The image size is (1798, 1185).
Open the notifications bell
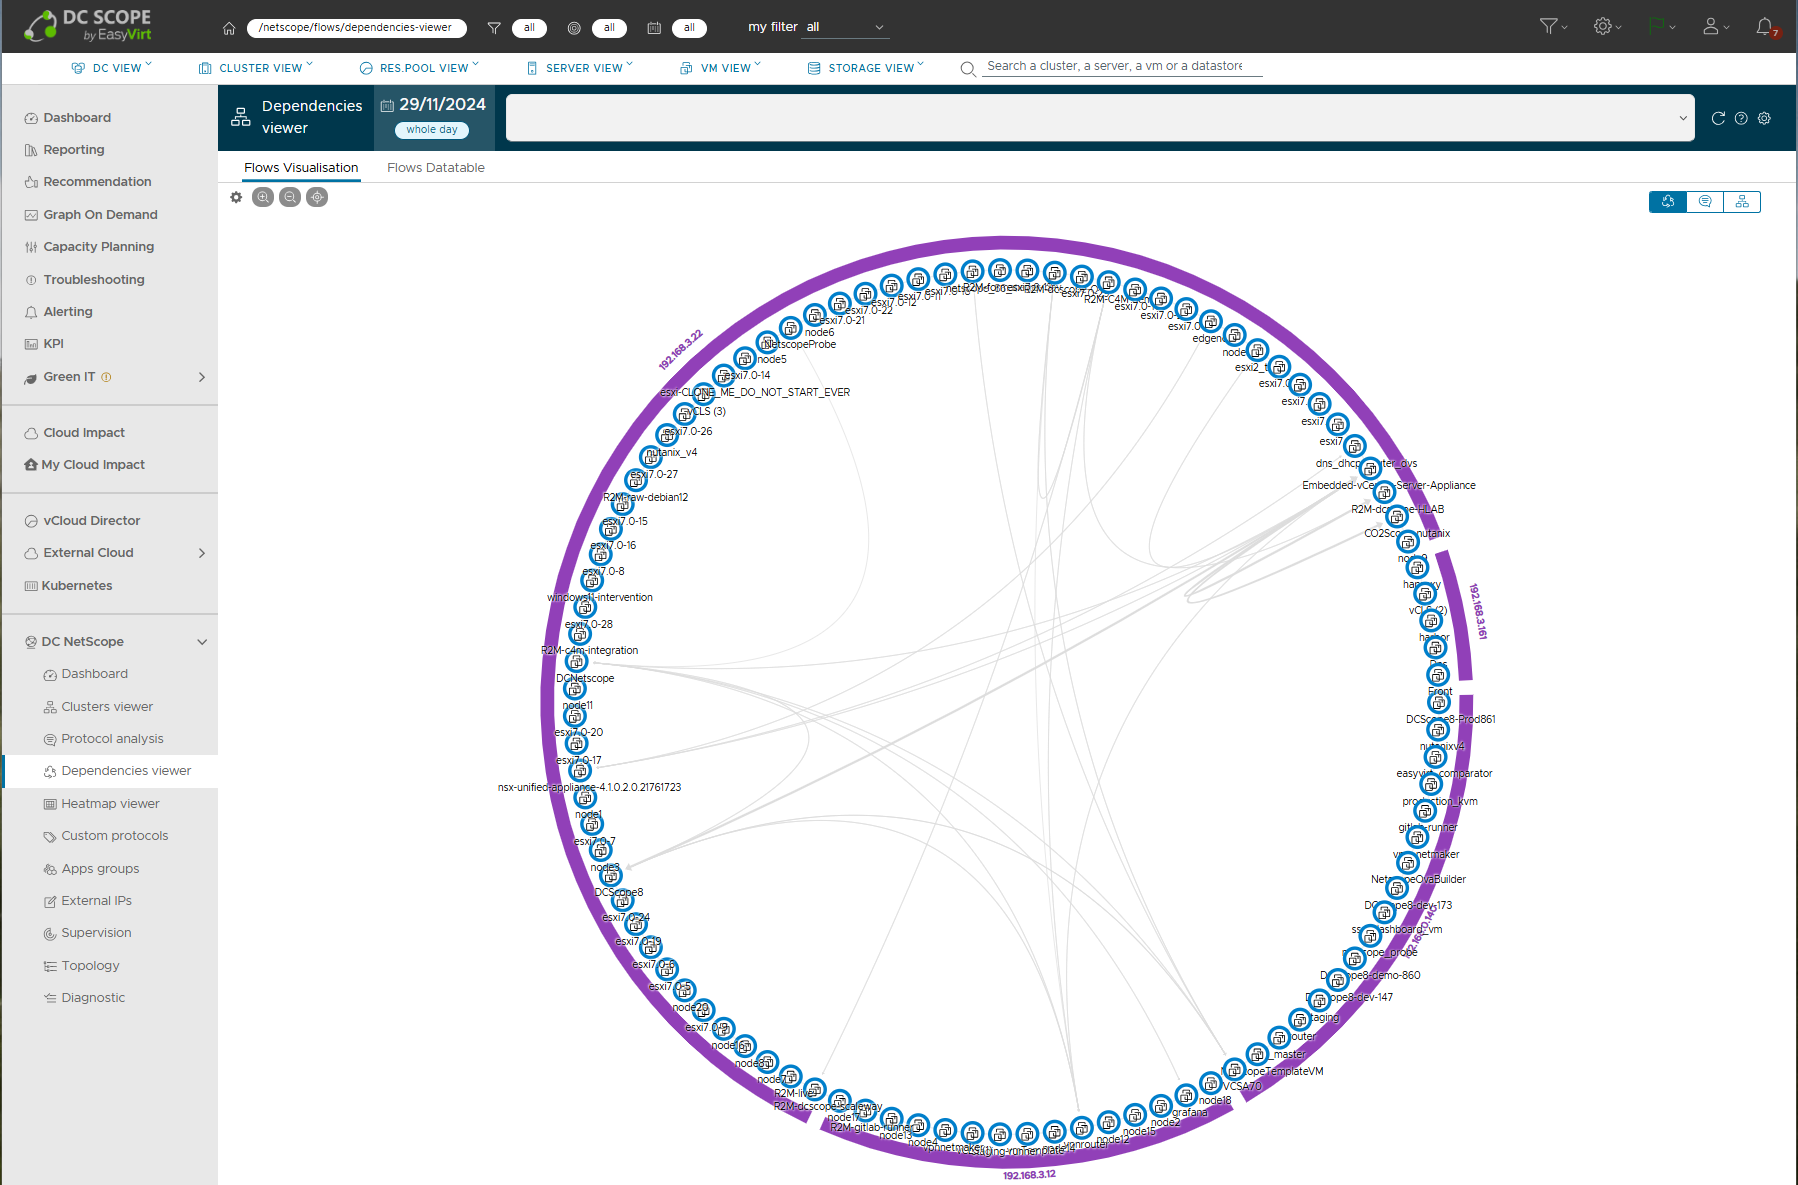click(x=1766, y=27)
